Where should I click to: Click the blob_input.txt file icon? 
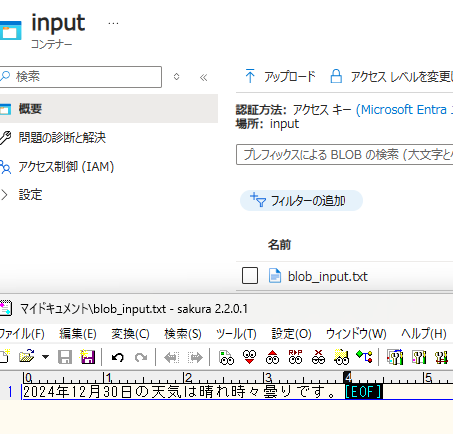pos(275,276)
